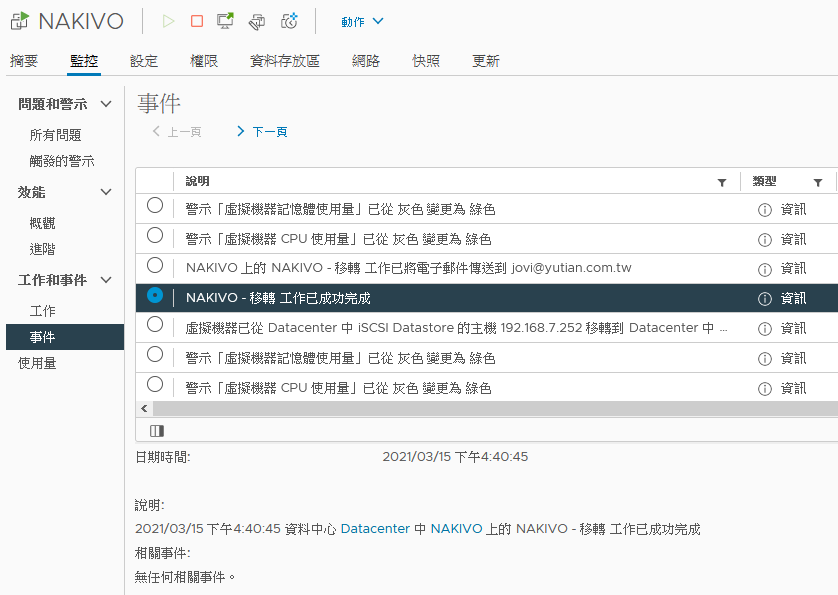Select last 虛擬機器記憶體使用量 alert row radio
Image resolution: width=838 pixels, height=595 pixels.
tap(155, 354)
